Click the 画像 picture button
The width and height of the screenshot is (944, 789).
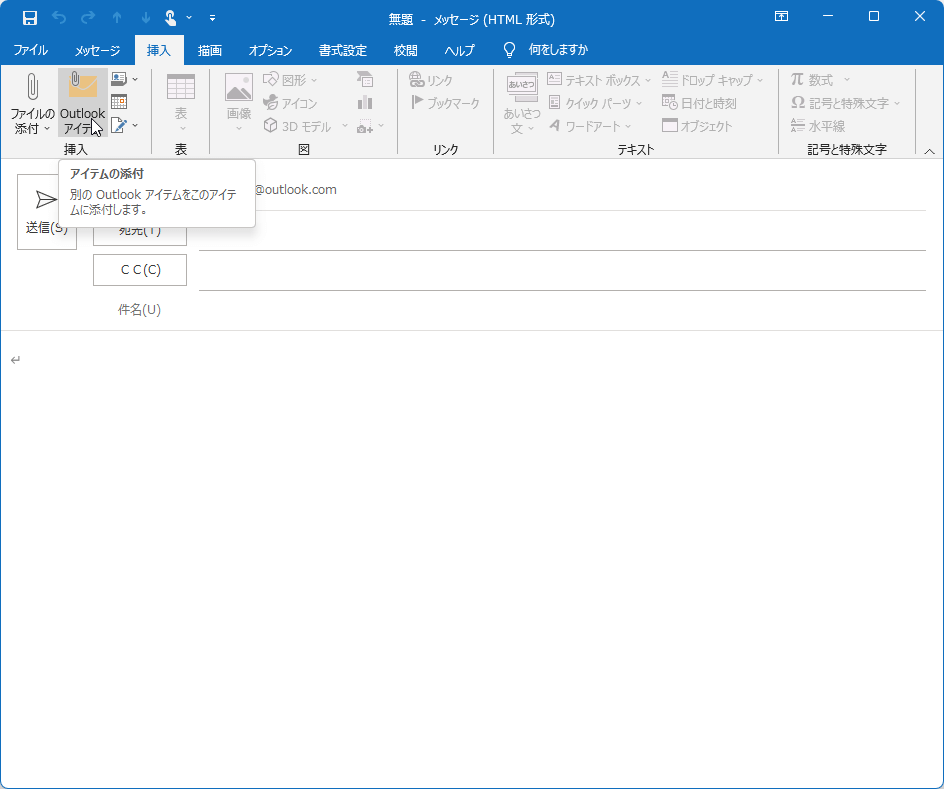239,103
